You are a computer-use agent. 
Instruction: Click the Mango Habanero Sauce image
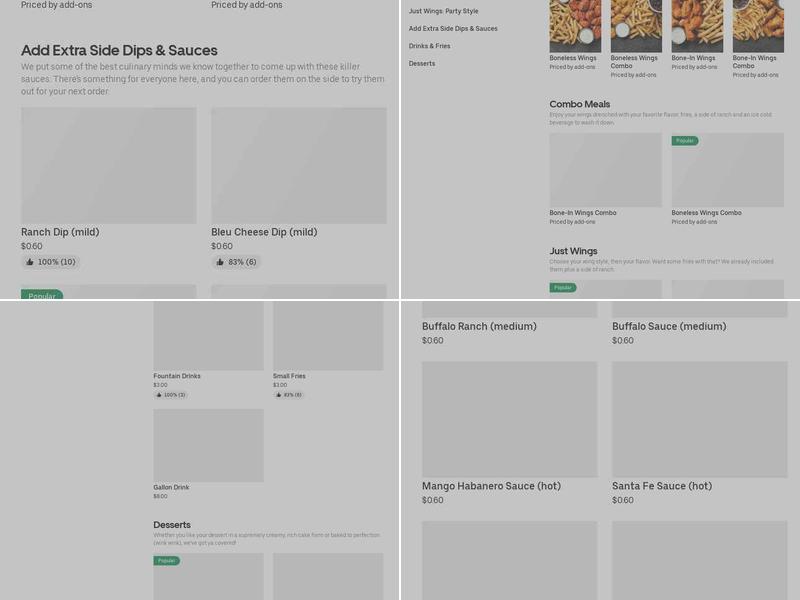click(509, 418)
